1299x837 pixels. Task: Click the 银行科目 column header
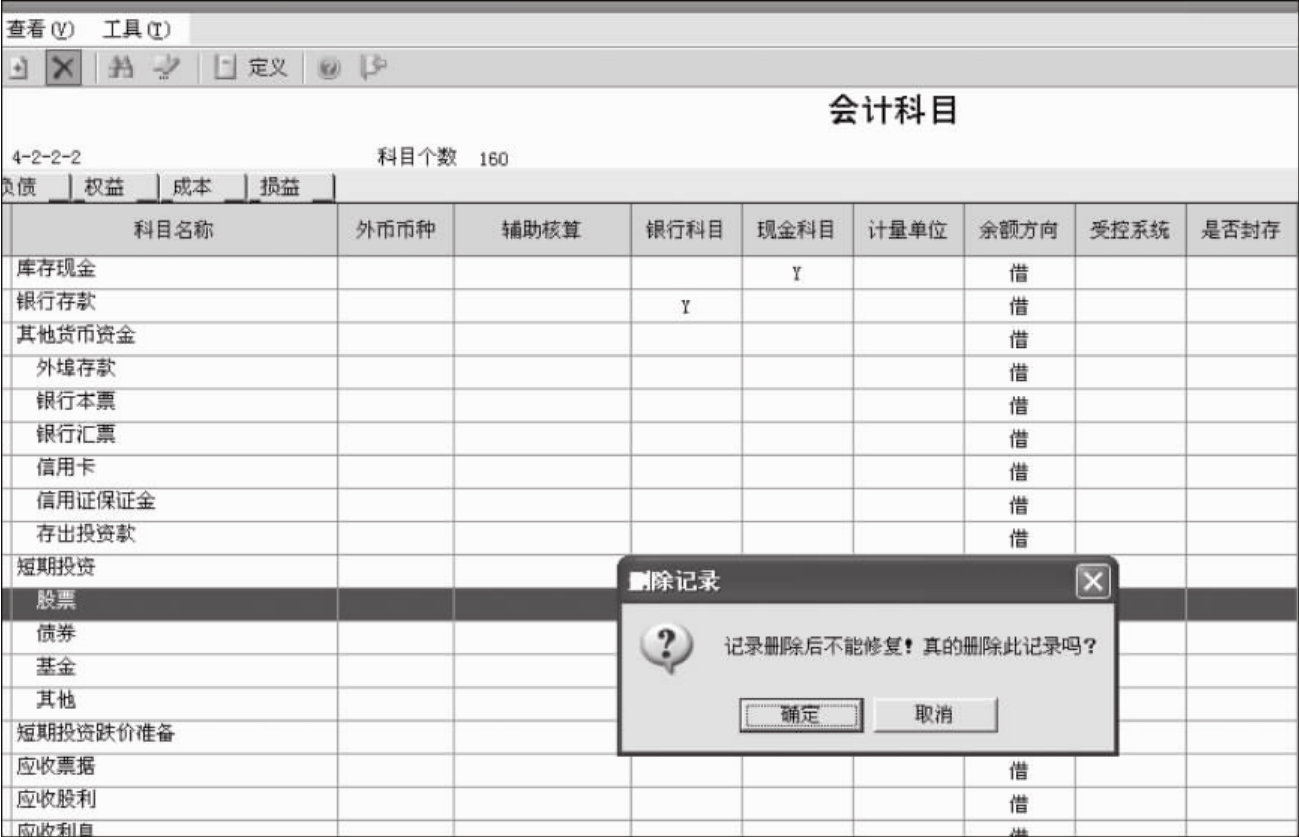coord(685,230)
